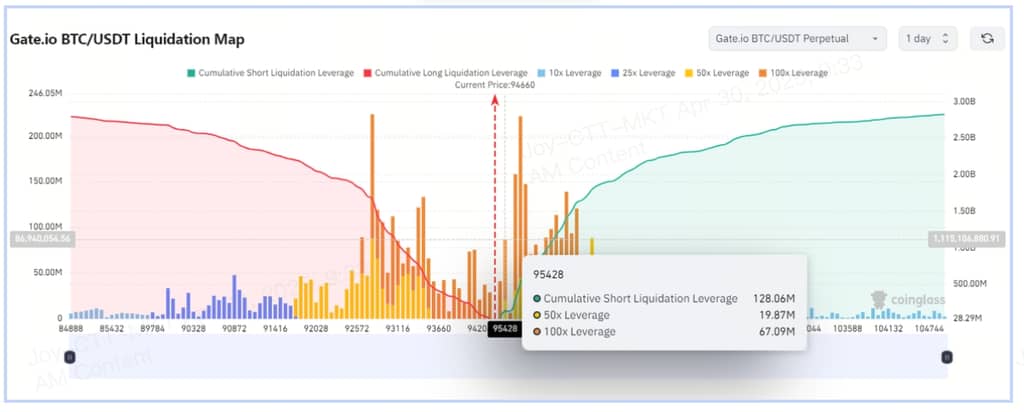Toggle Cumulative Short Liquidation Leverage legend
The image size is (1024, 412).
(270, 73)
